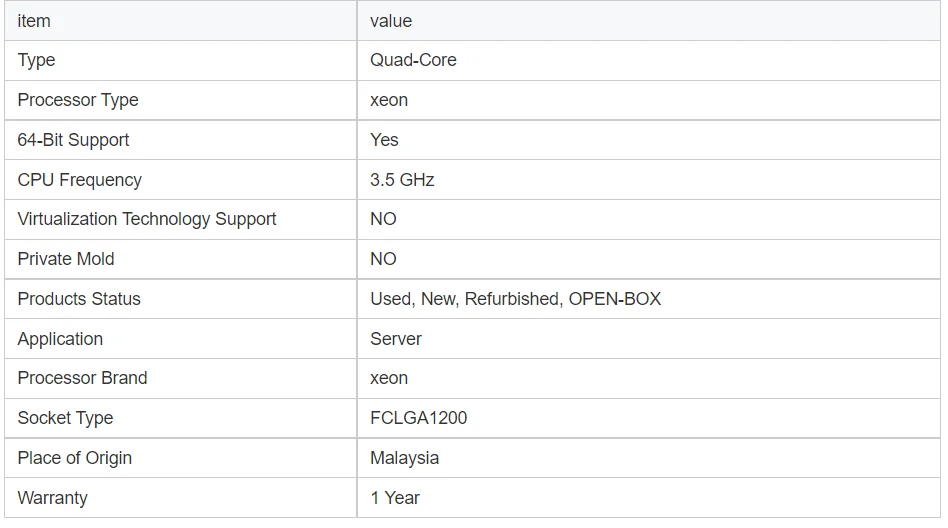
Task: Click the 'Products Status' label
Action: (79, 299)
